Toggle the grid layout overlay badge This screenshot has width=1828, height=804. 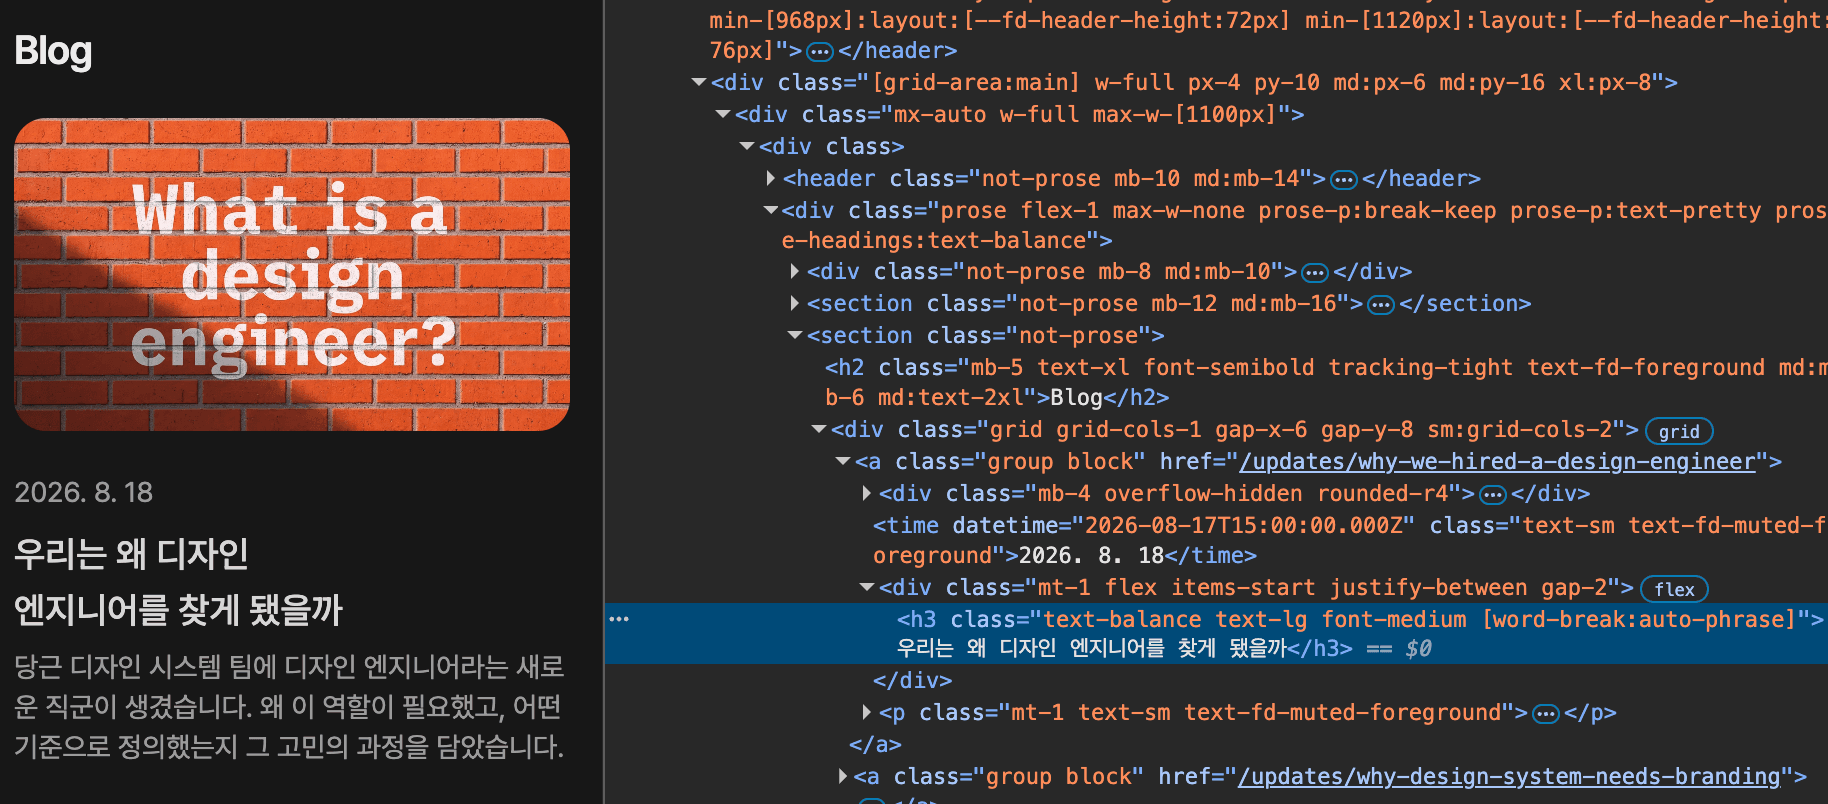[x=1679, y=431]
